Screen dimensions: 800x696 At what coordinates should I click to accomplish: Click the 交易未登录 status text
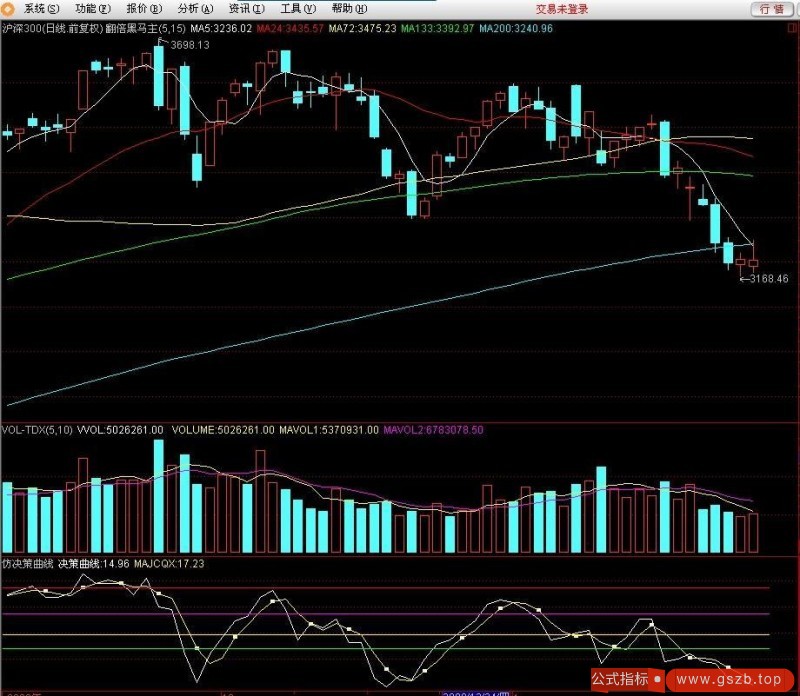tap(561, 9)
